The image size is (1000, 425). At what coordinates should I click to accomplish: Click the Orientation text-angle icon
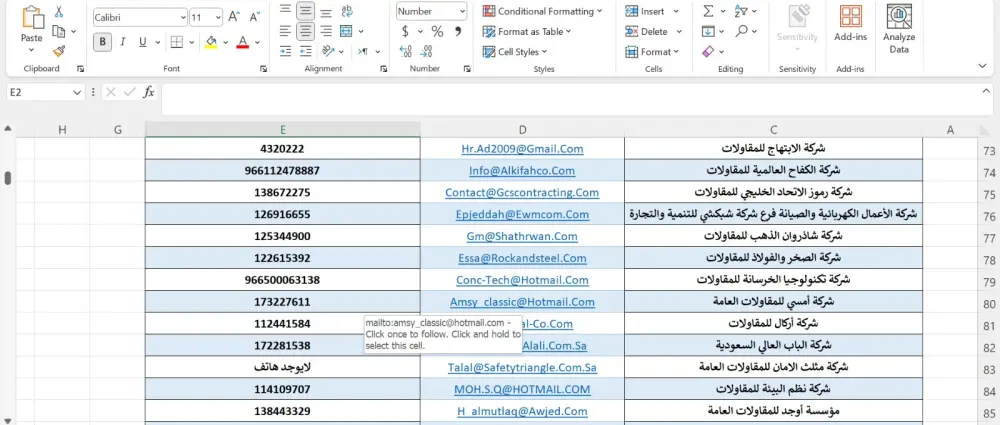coord(328,51)
